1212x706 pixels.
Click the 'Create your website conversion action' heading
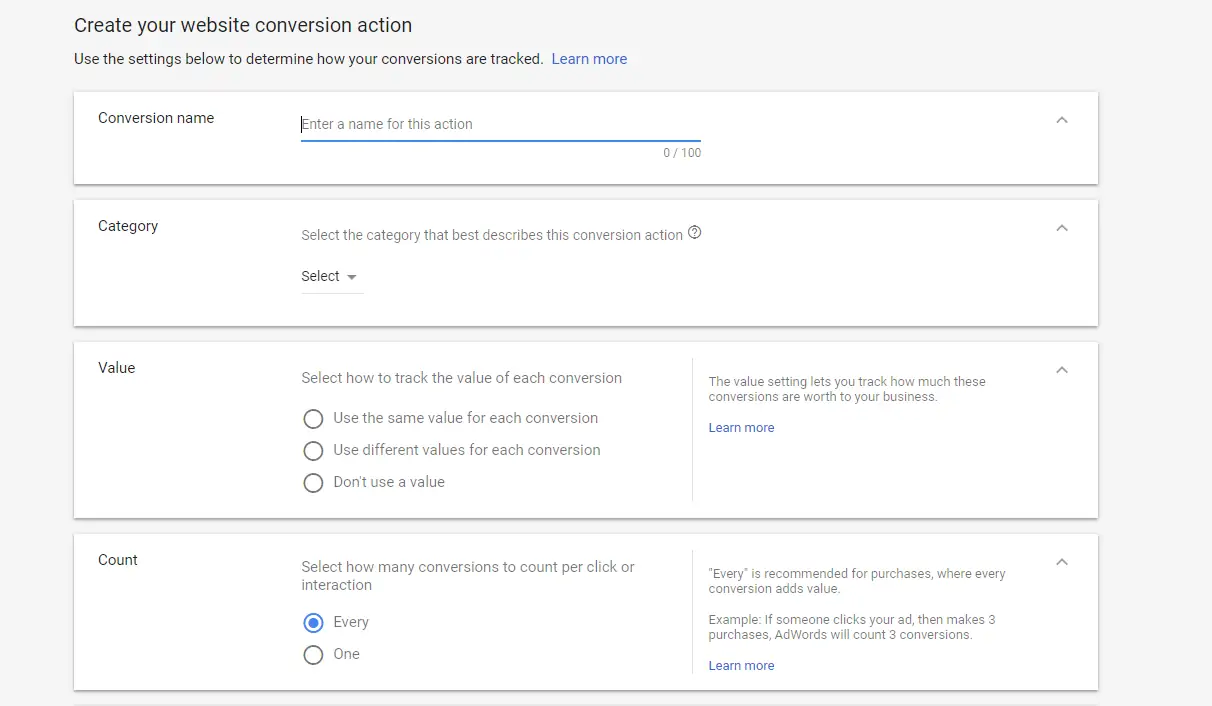(243, 25)
